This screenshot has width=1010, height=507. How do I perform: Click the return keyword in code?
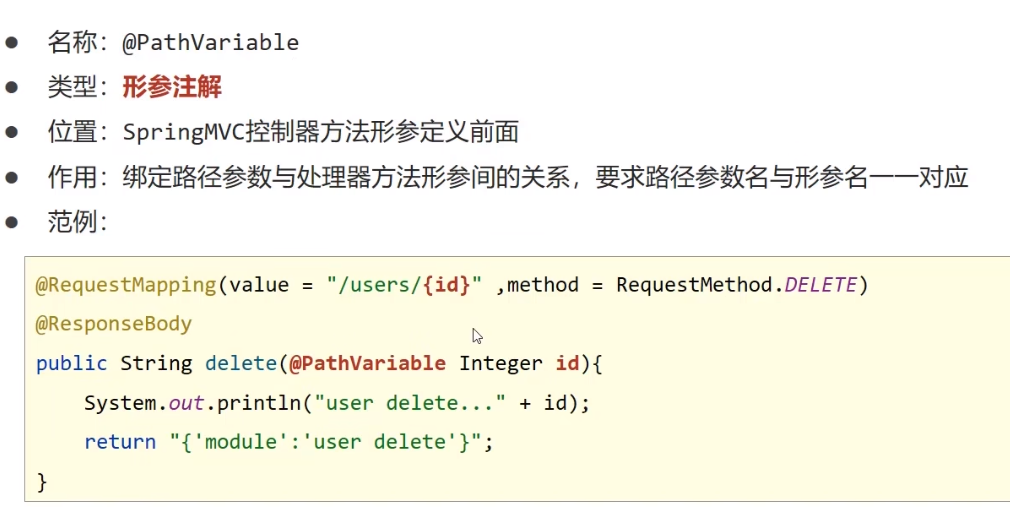point(120,443)
